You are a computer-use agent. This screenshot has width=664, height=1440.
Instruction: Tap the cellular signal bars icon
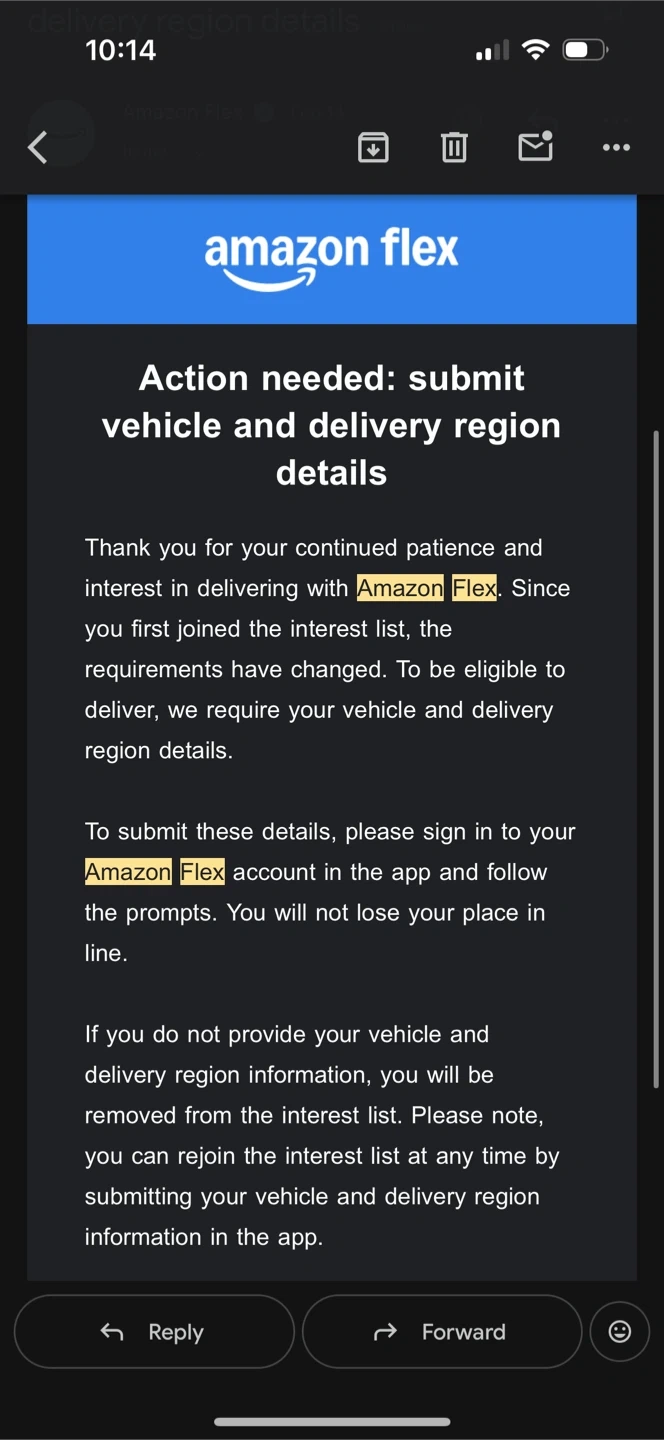tap(492, 50)
